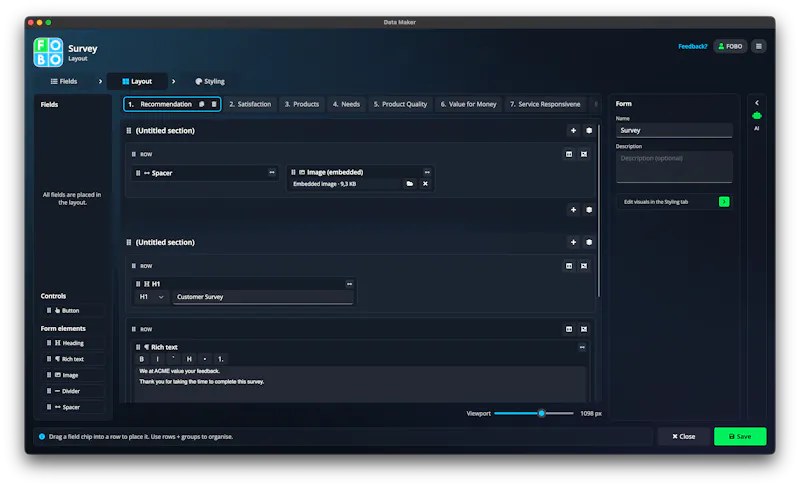Click chevron between Fields and Layout
The image size is (800, 487).
coord(100,81)
